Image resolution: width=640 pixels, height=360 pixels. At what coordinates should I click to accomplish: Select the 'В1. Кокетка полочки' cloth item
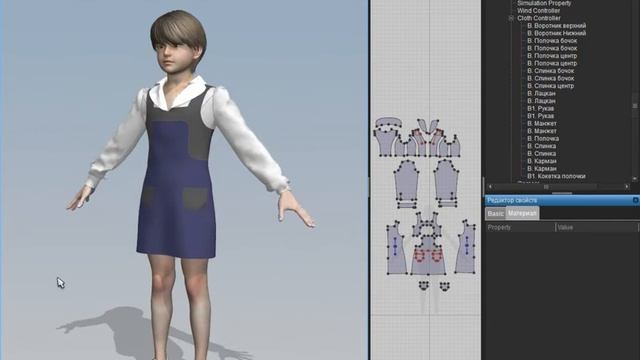click(x=556, y=176)
